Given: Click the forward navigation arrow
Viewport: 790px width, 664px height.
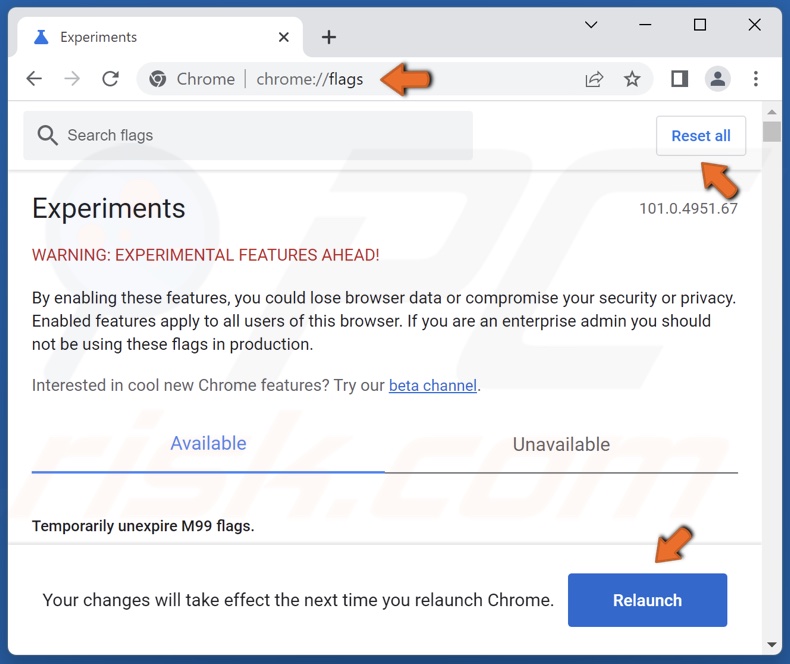Looking at the screenshot, I should point(72,79).
